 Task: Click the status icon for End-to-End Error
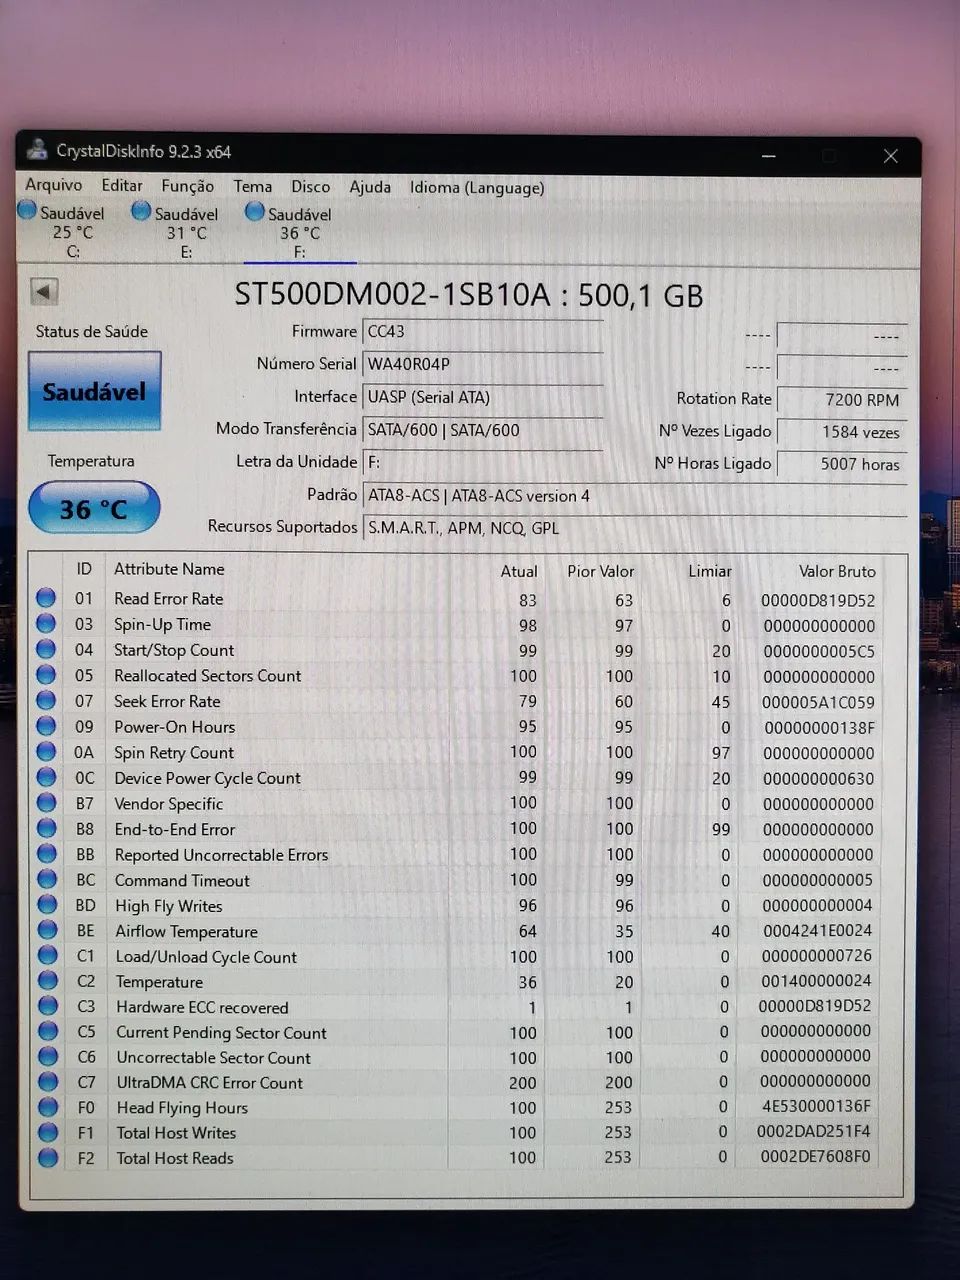(x=46, y=828)
